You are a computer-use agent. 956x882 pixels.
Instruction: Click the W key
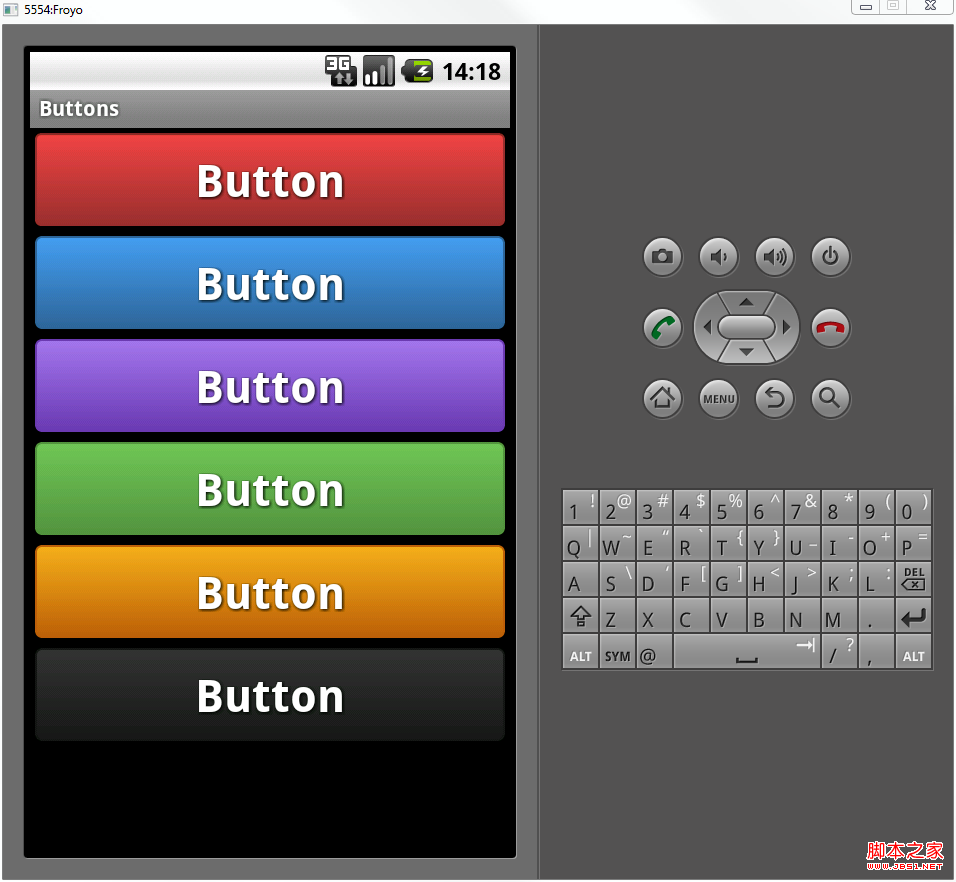tap(618, 543)
